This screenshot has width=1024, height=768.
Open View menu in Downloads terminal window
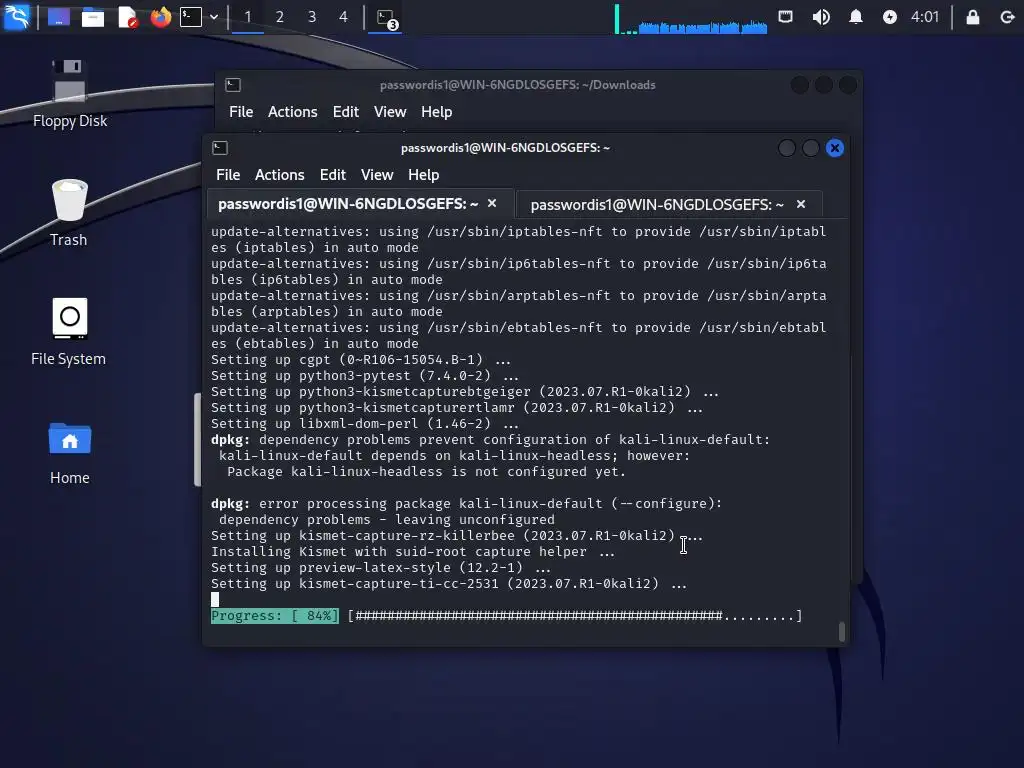point(390,112)
